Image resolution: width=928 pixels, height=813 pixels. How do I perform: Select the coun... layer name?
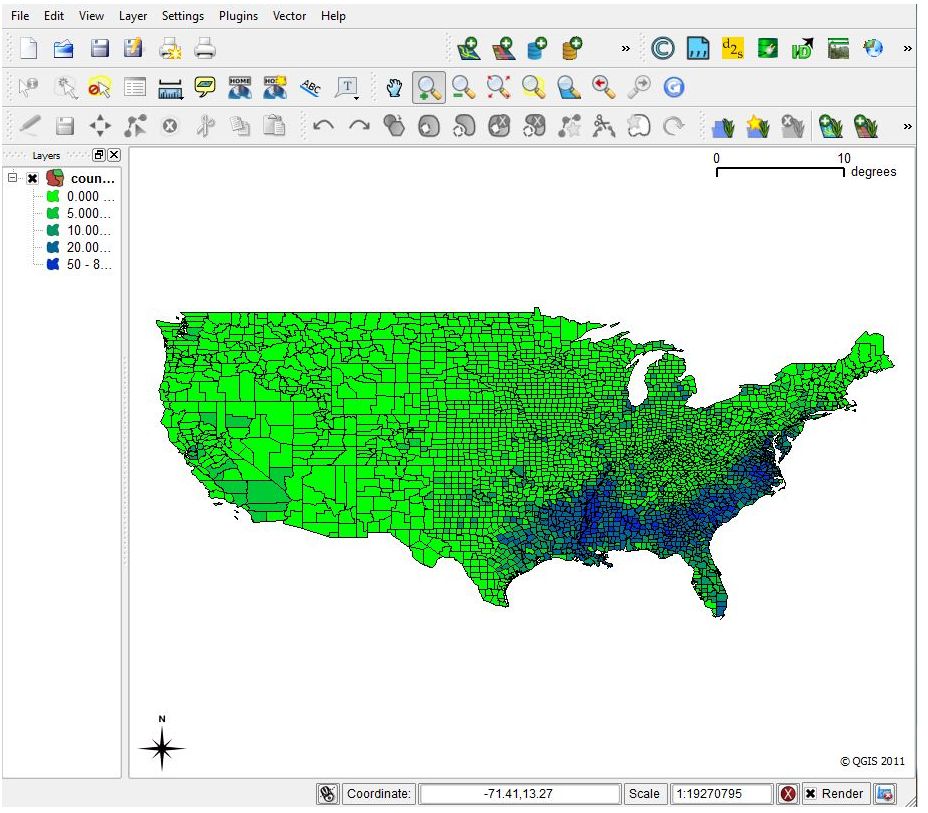click(x=92, y=178)
